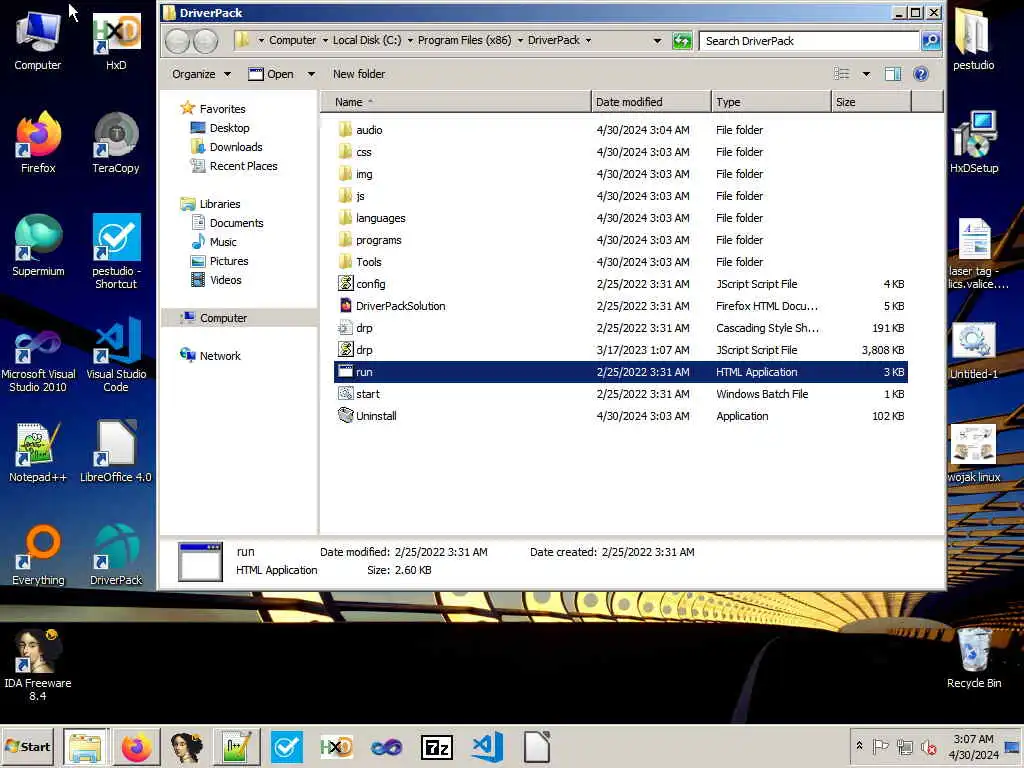Screen dimensions: 1024x768
Task: Click the change view icon
Action: coord(842,74)
